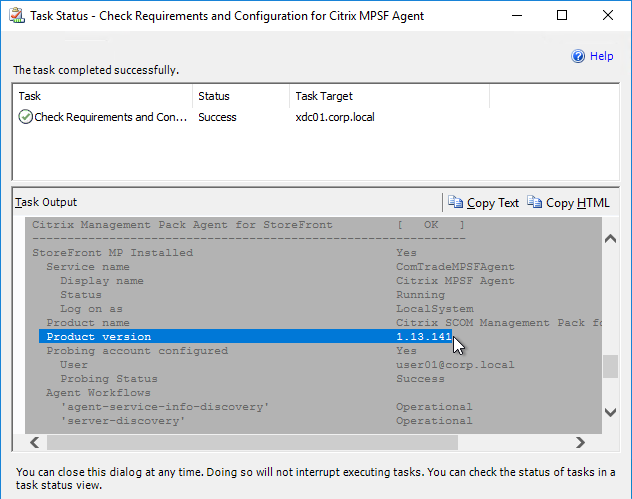632x499 pixels.
Task: Click the 1.13.141 version value
Action: [x=424, y=336]
